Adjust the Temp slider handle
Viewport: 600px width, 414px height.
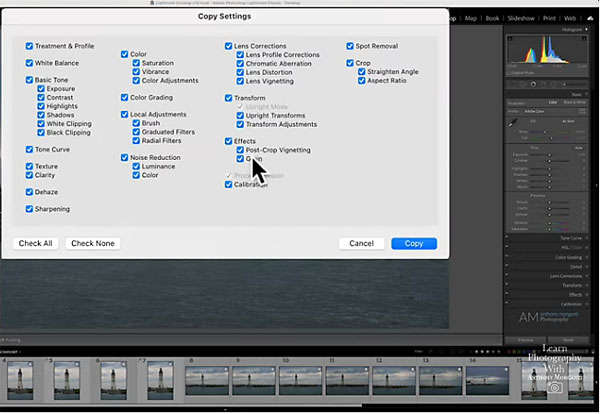pos(545,132)
